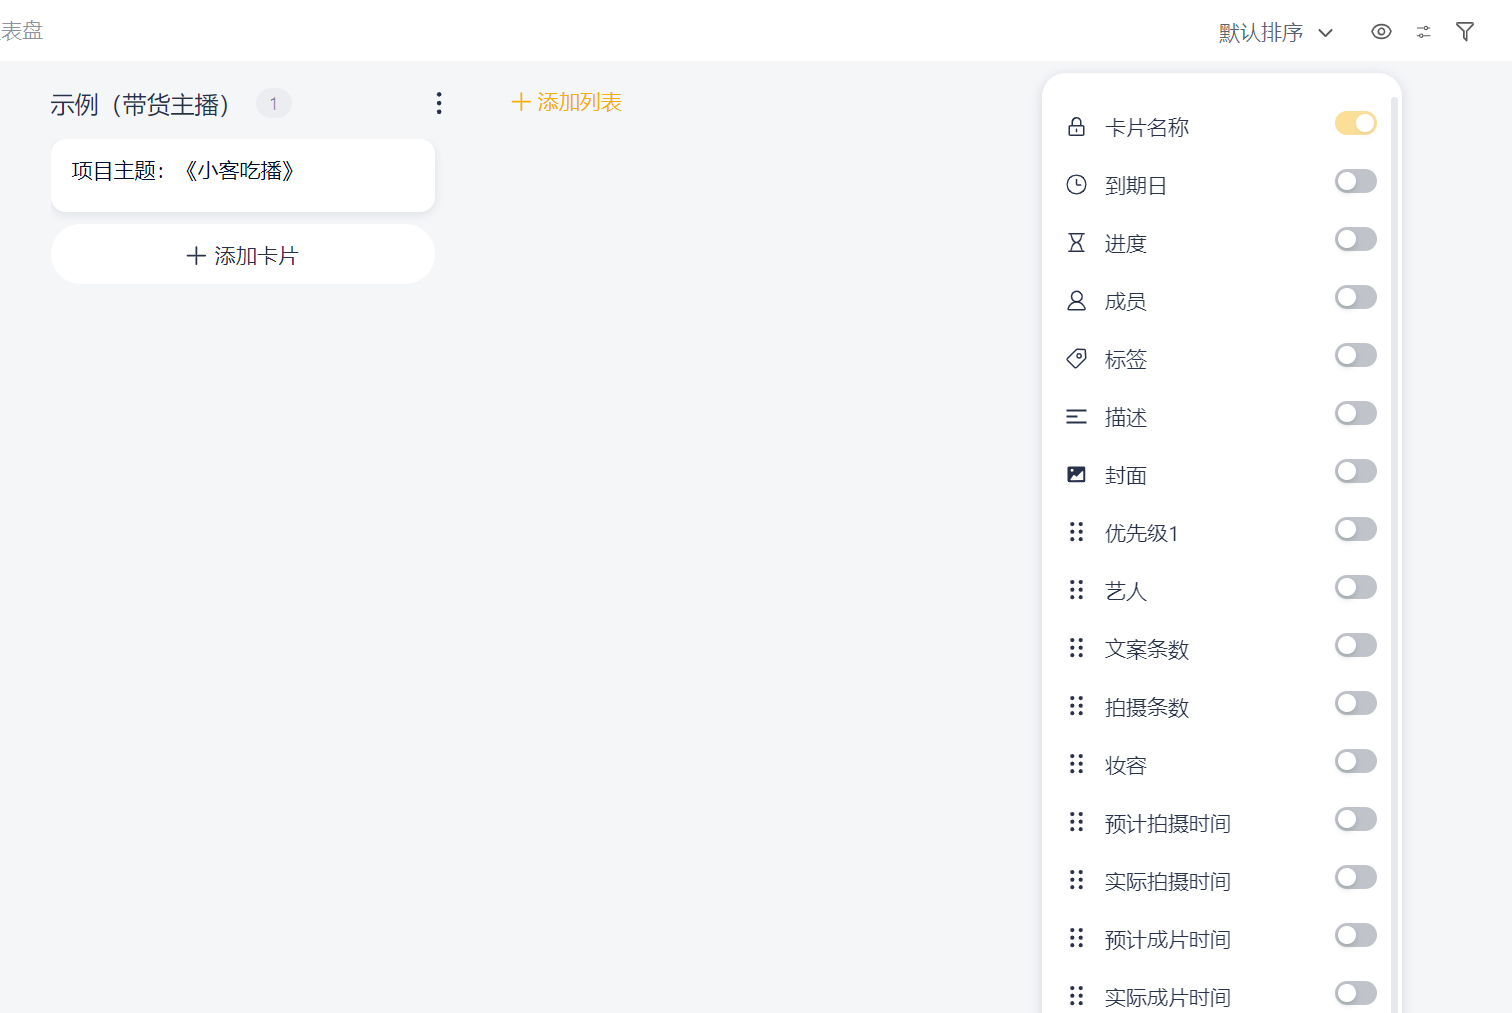Viewport: 1512px width, 1013px height.
Task: Click the drag handle beside 优先级1
Action: tap(1076, 532)
